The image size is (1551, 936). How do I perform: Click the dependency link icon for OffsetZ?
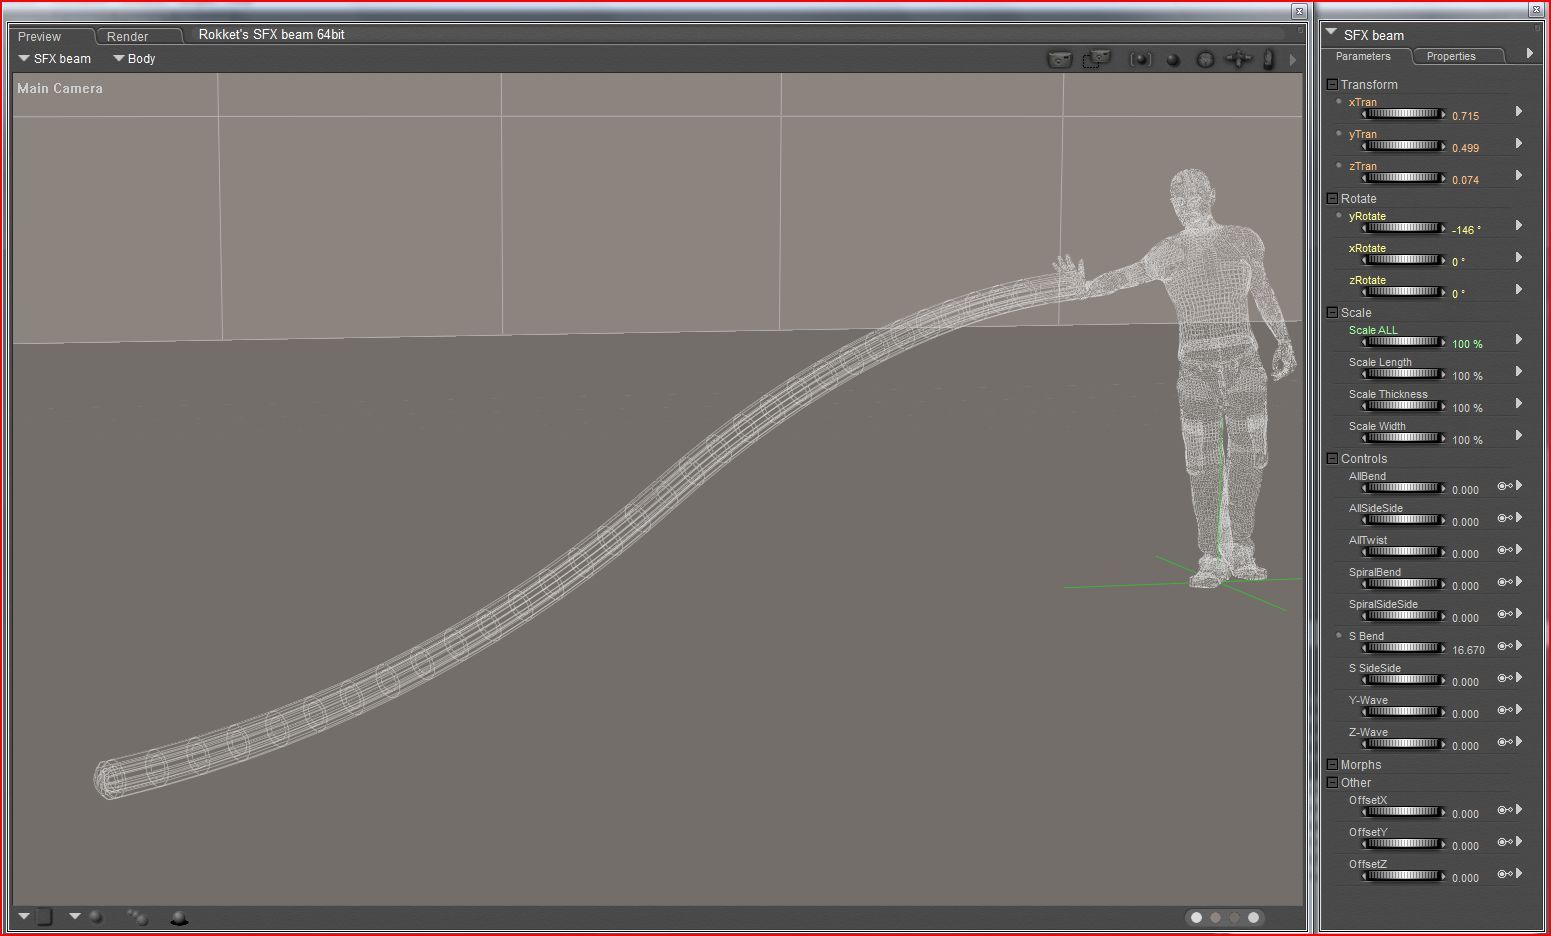pyautogui.click(x=1505, y=874)
